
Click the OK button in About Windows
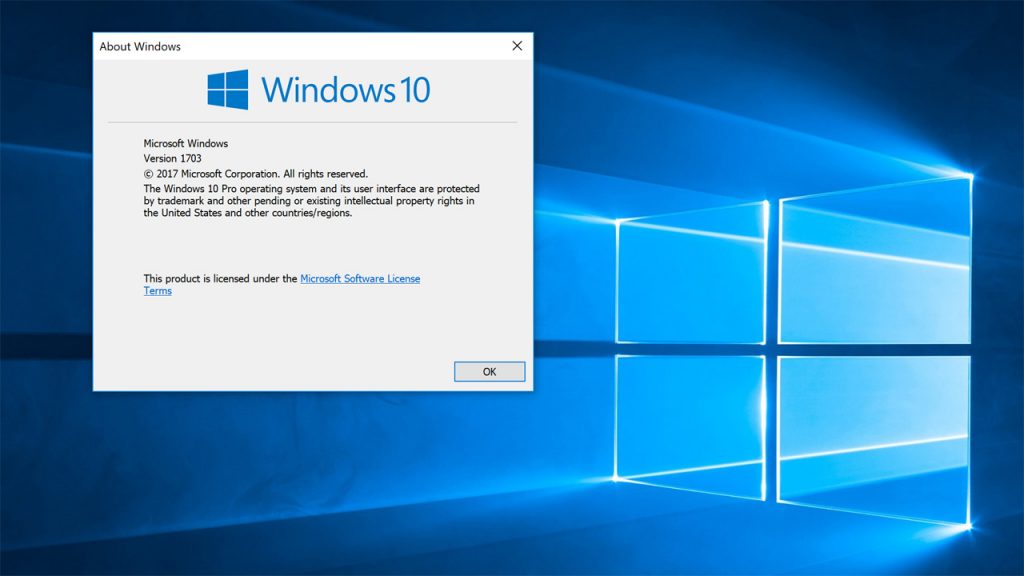(489, 372)
